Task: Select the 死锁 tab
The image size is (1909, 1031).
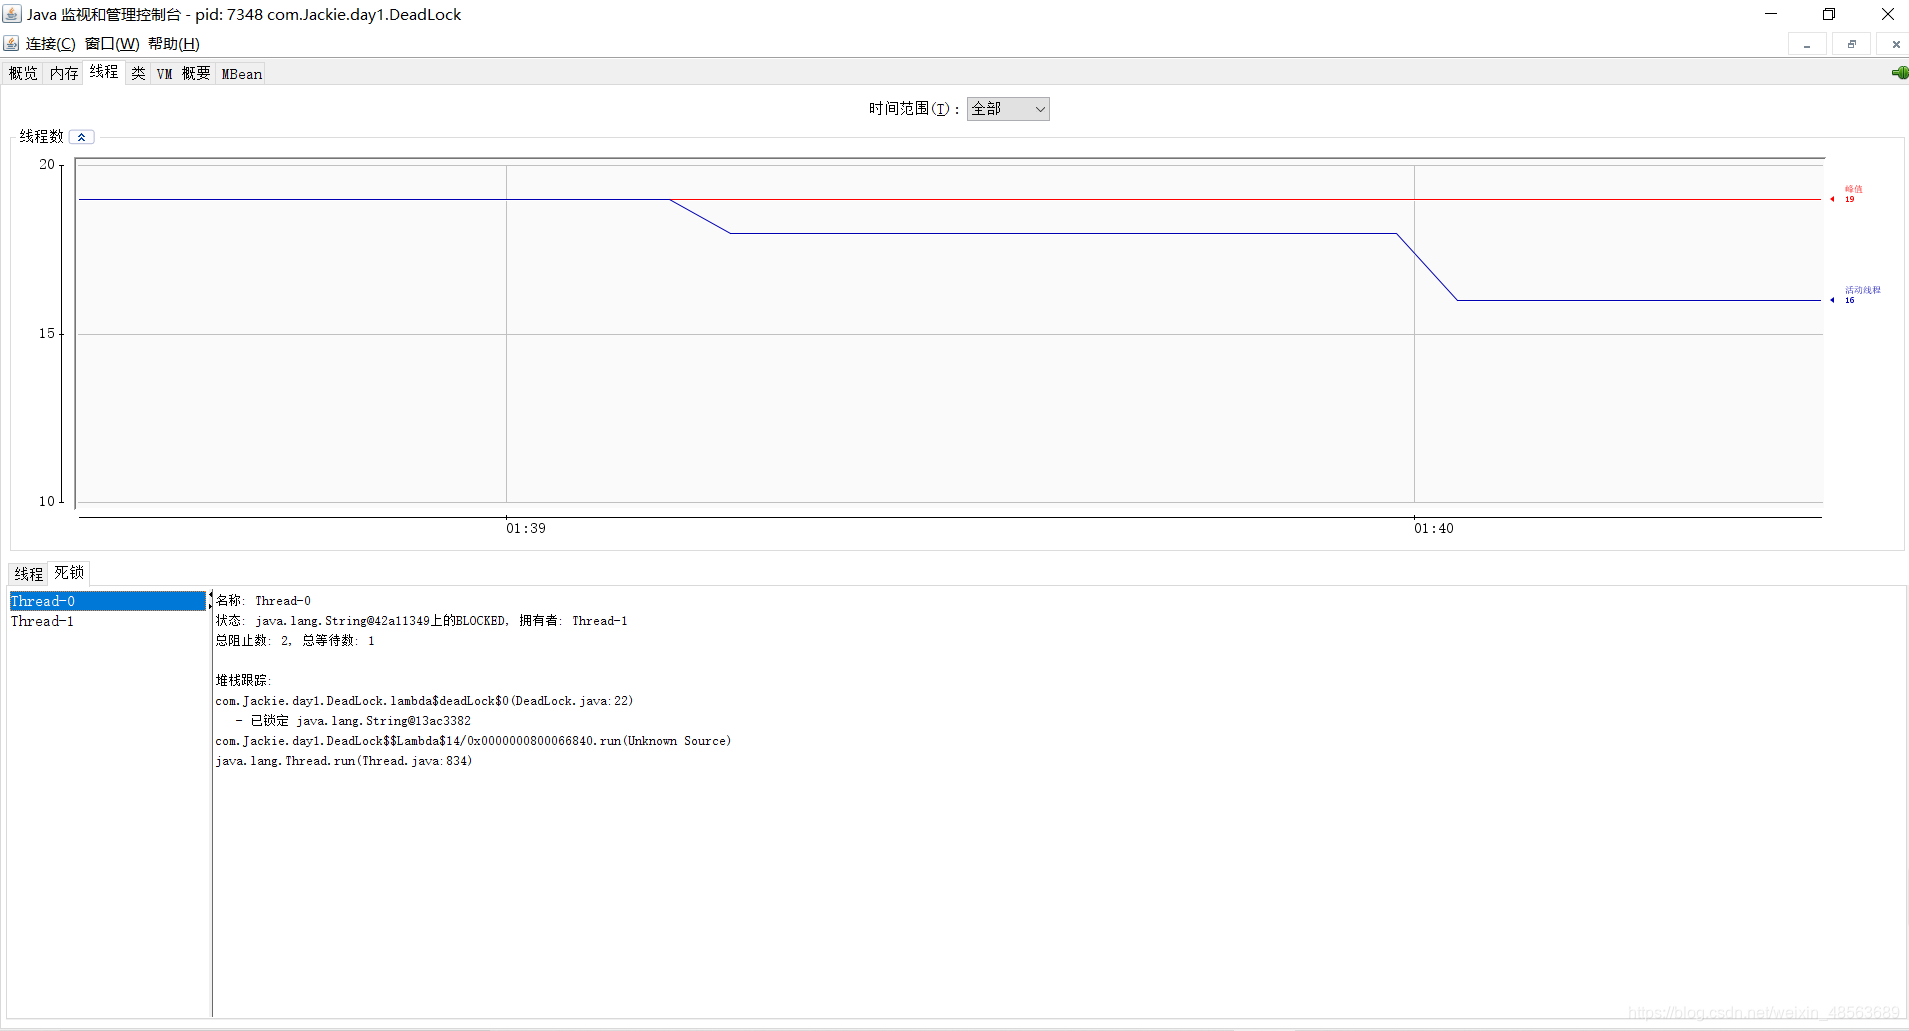Action: pyautogui.click(x=69, y=573)
